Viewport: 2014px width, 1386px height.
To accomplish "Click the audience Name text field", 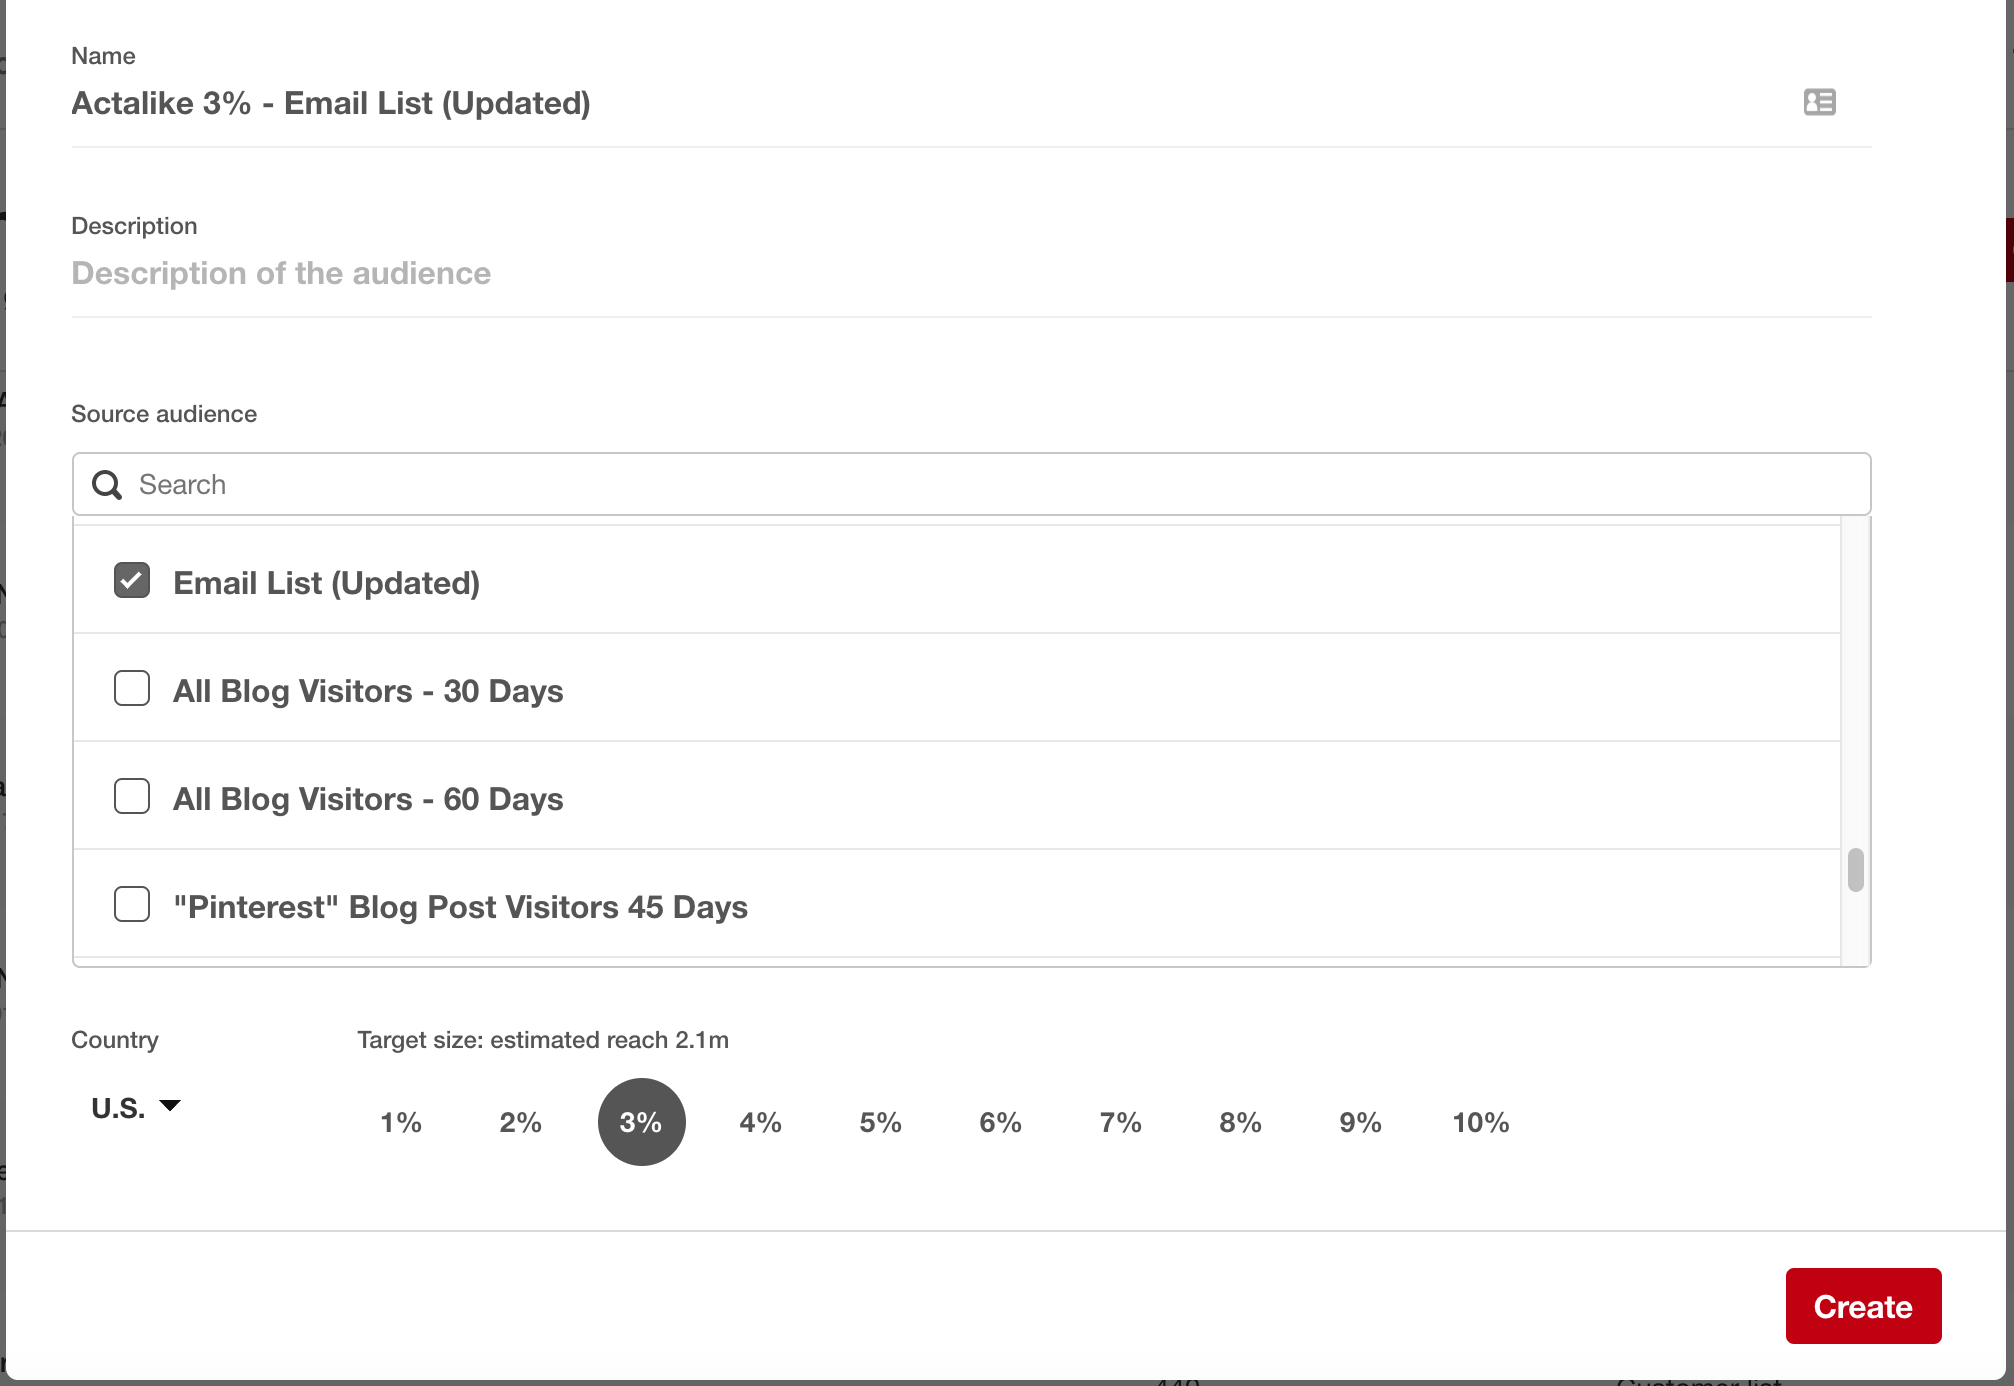I will tap(900, 103).
